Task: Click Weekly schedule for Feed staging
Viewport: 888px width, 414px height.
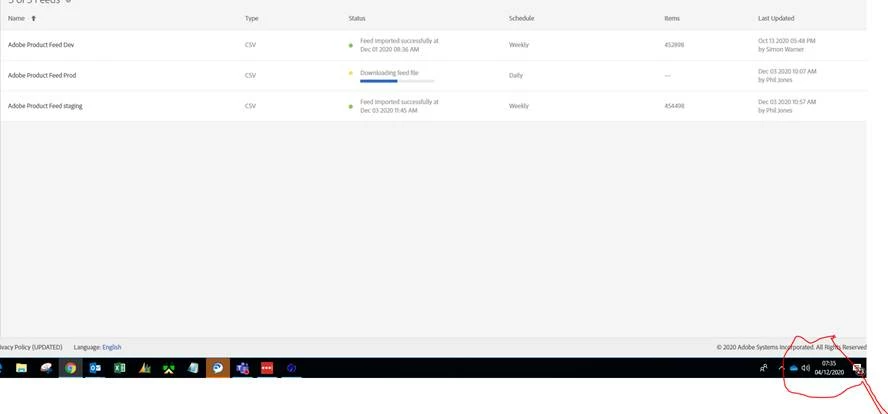Action: coord(518,106)
